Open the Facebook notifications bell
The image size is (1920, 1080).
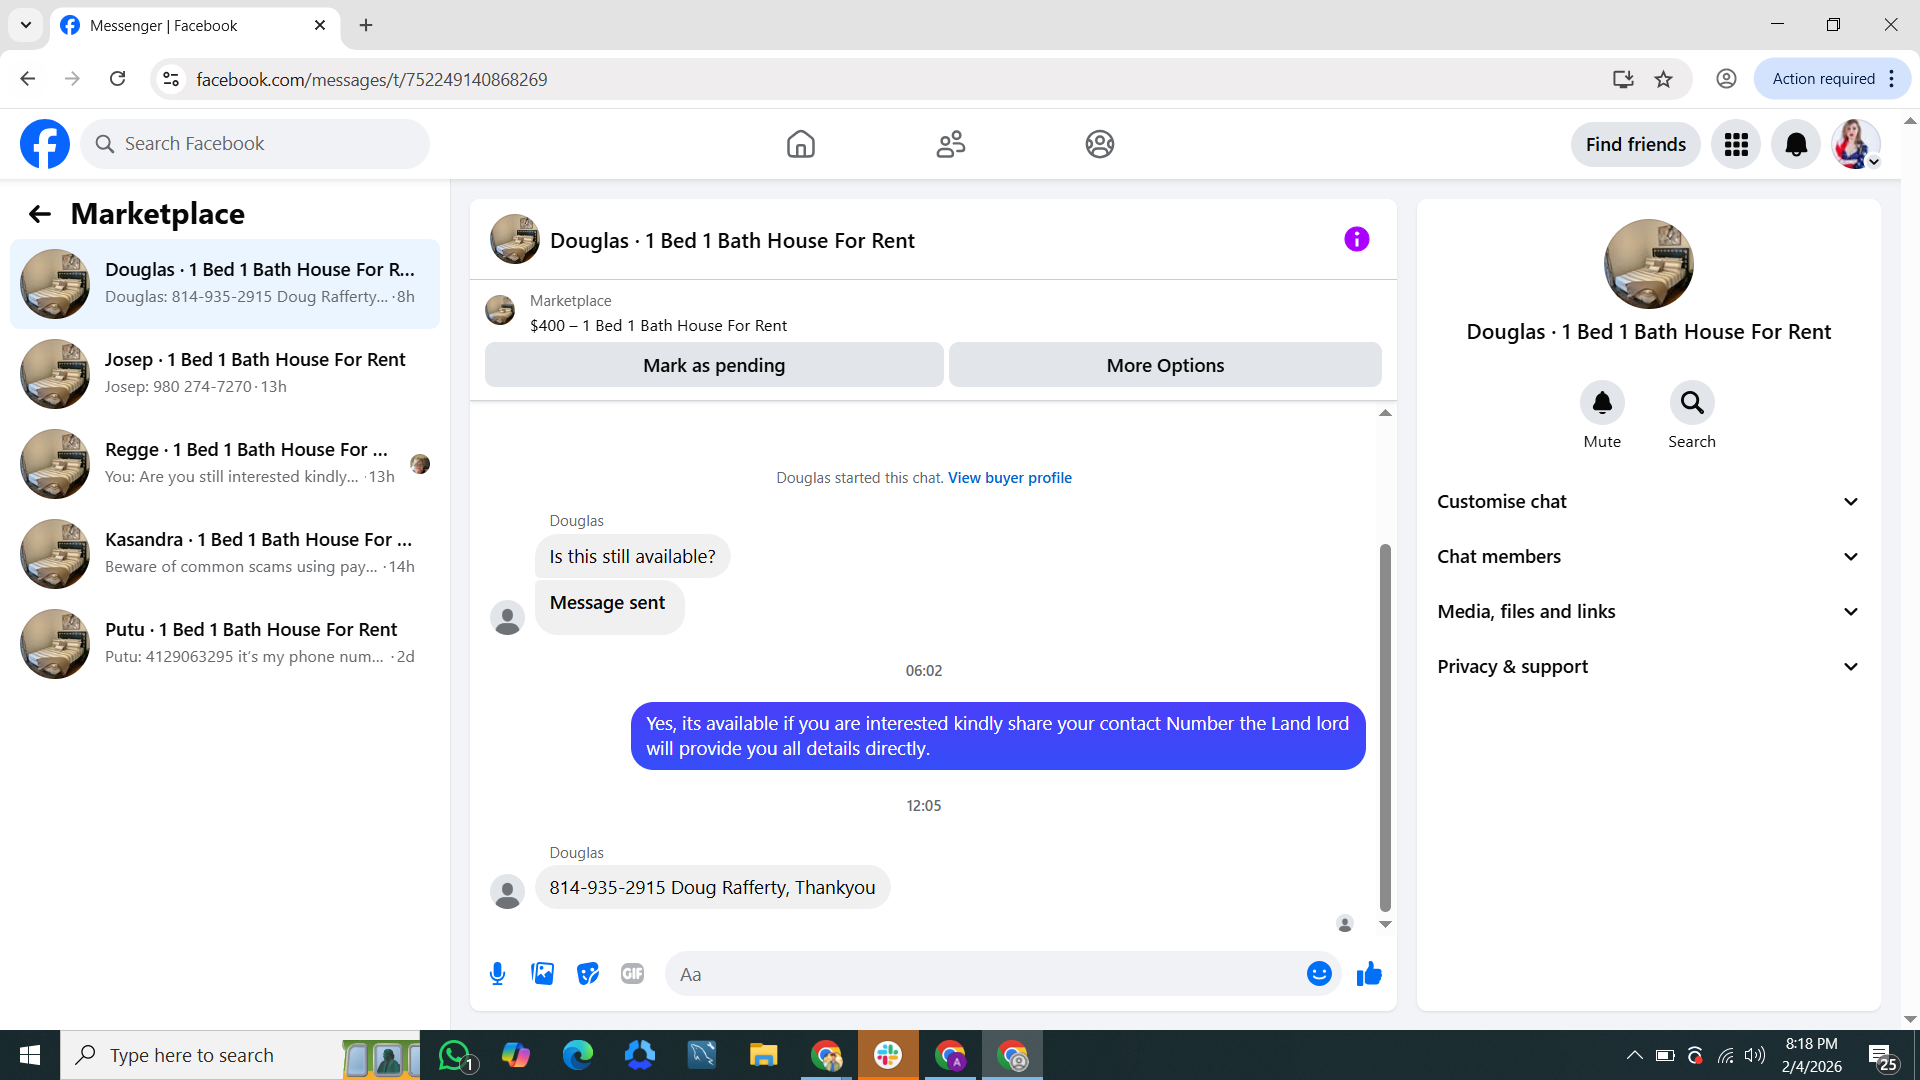[x=1796, y=144]
